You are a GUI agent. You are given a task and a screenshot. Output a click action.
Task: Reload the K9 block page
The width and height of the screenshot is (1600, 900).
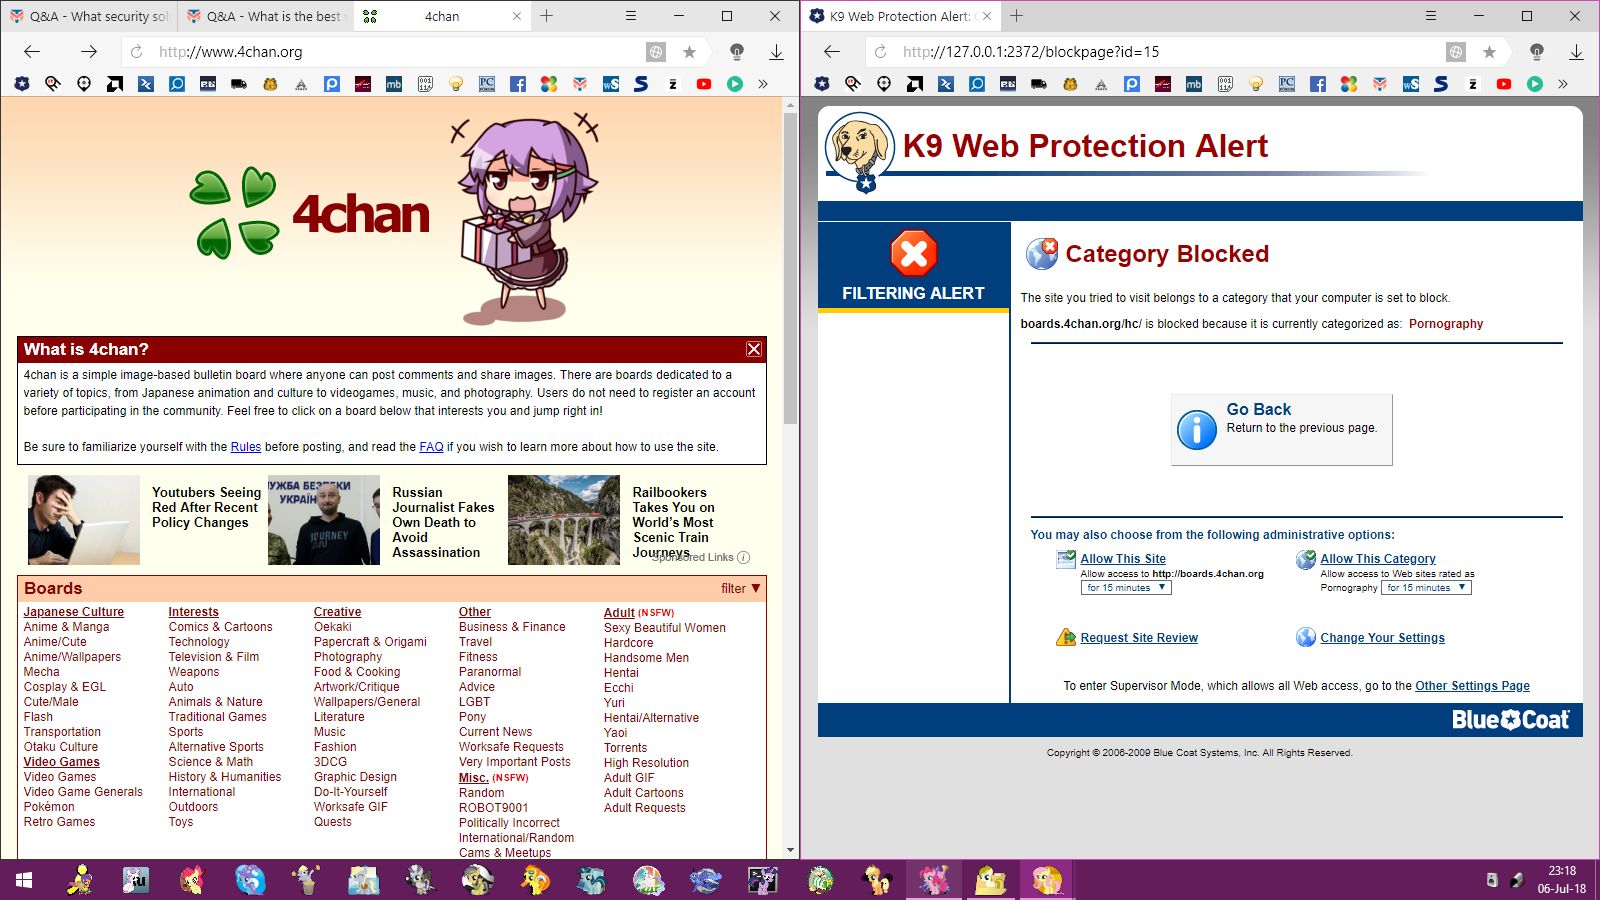880,52
